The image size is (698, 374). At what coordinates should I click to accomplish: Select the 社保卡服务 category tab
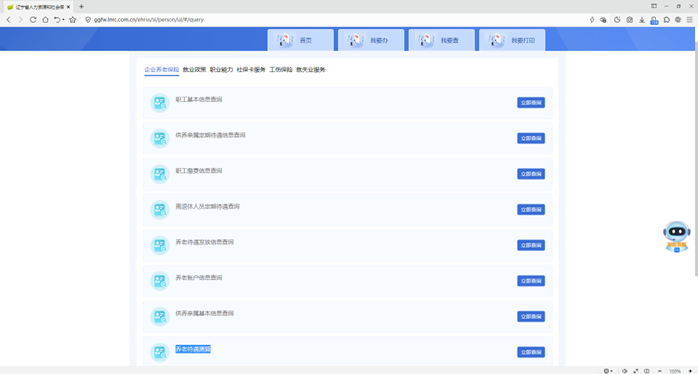click(x=251, y=69)
